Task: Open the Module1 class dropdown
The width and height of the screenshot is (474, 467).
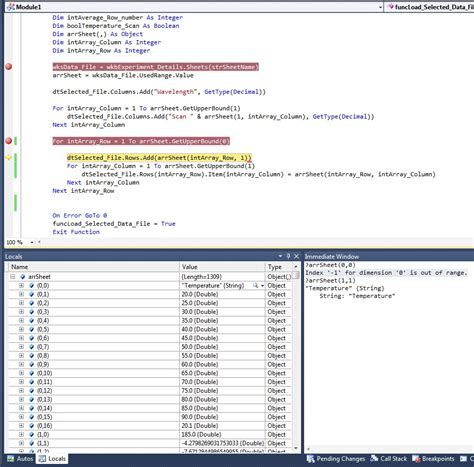Action: (380, 7)
